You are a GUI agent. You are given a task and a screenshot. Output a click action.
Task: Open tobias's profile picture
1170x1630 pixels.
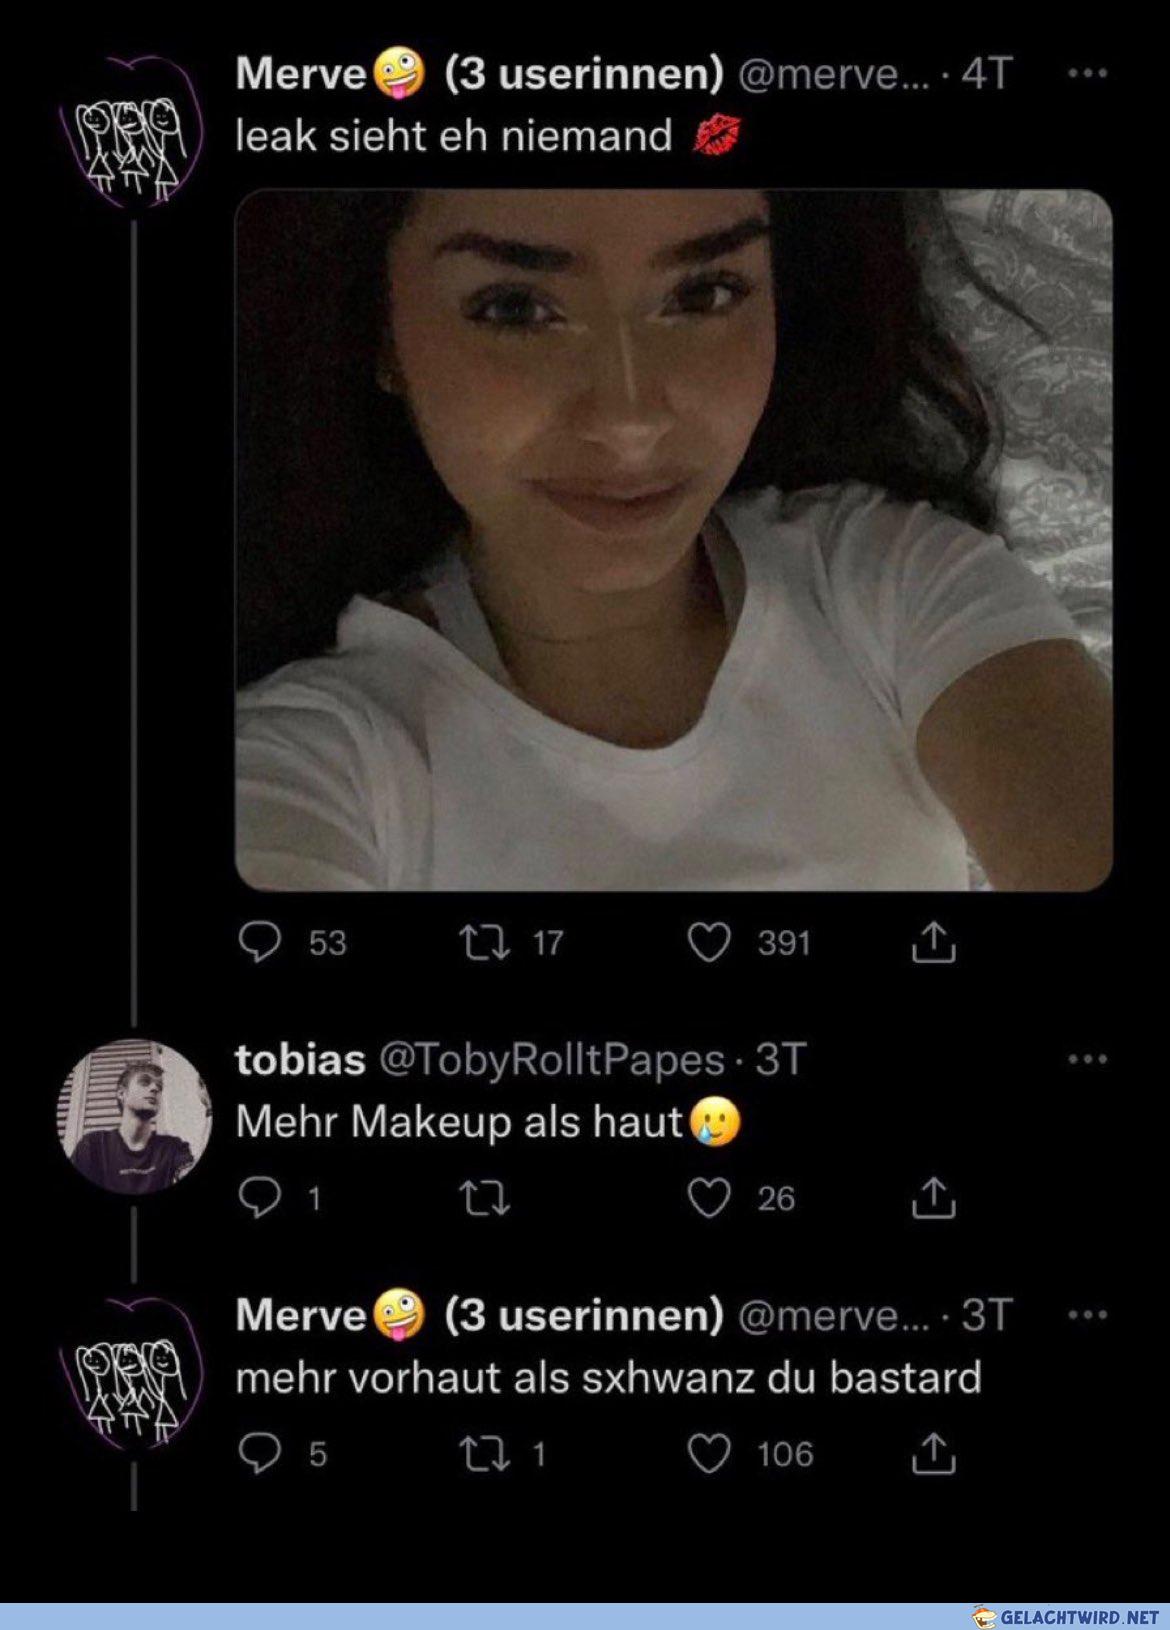coord(134,1116)
